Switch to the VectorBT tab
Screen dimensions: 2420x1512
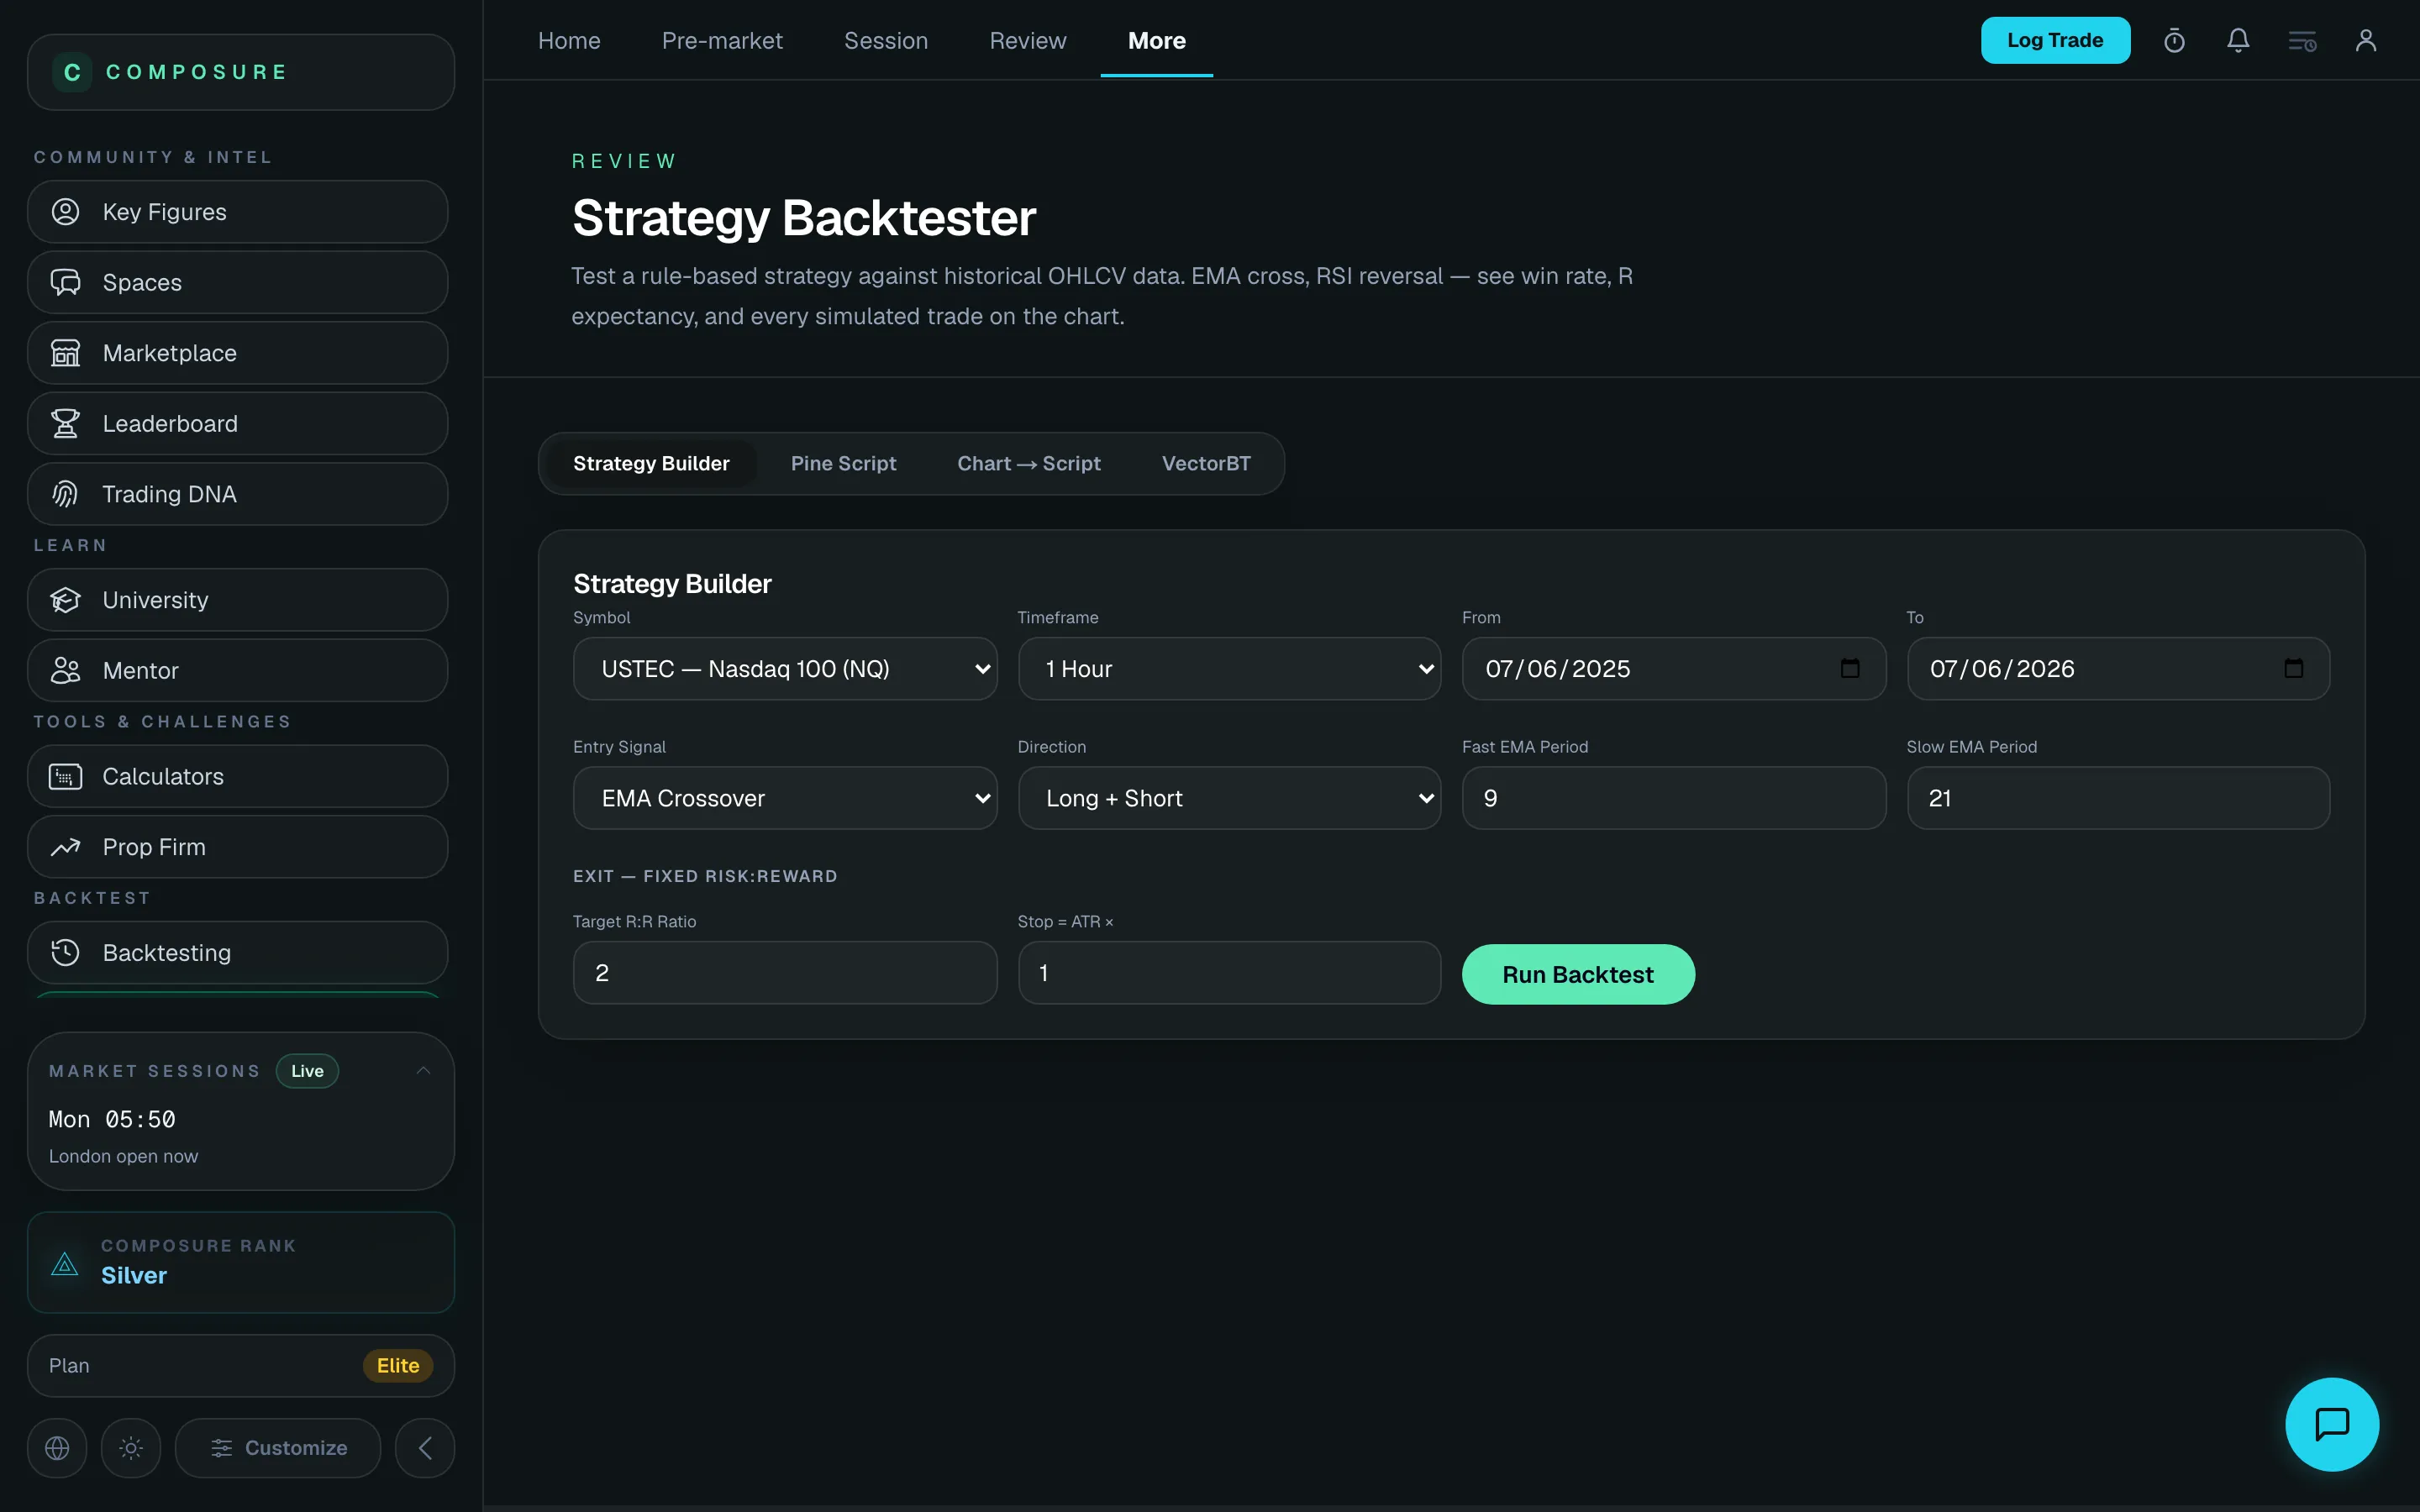click(1206, 463)
